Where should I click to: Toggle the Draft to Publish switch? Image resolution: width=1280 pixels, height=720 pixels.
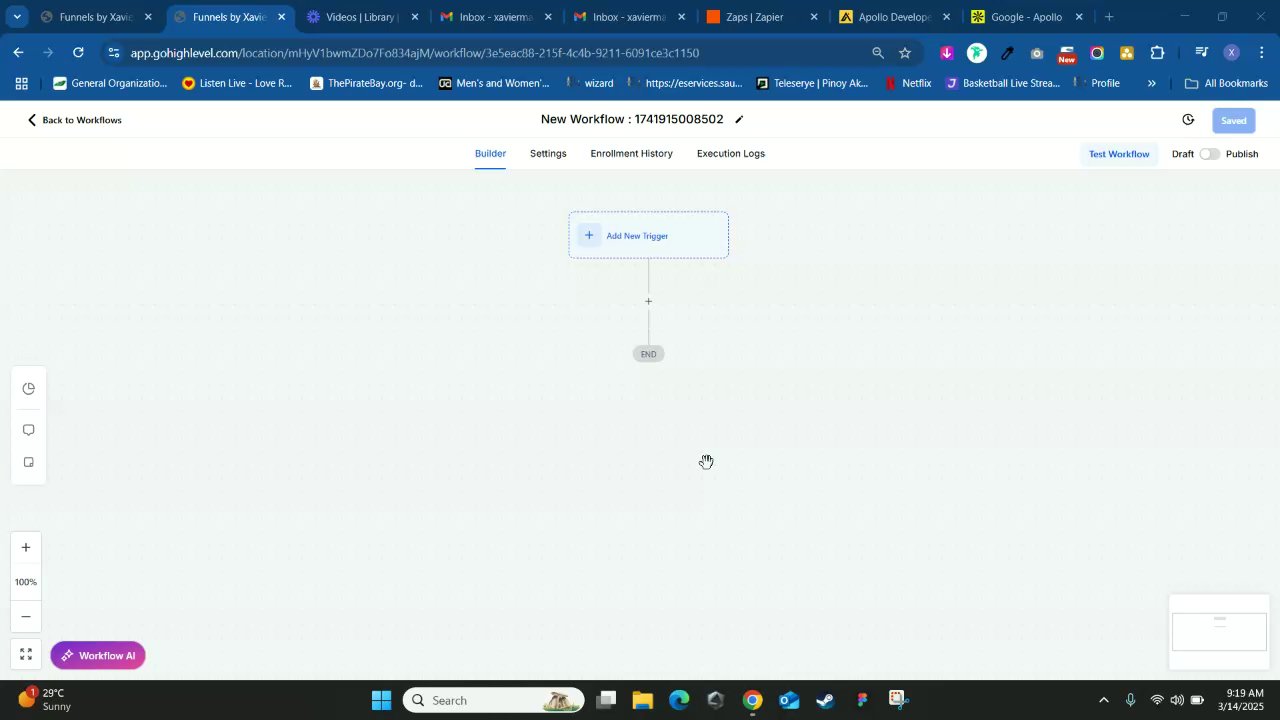tap(1209, 154)
